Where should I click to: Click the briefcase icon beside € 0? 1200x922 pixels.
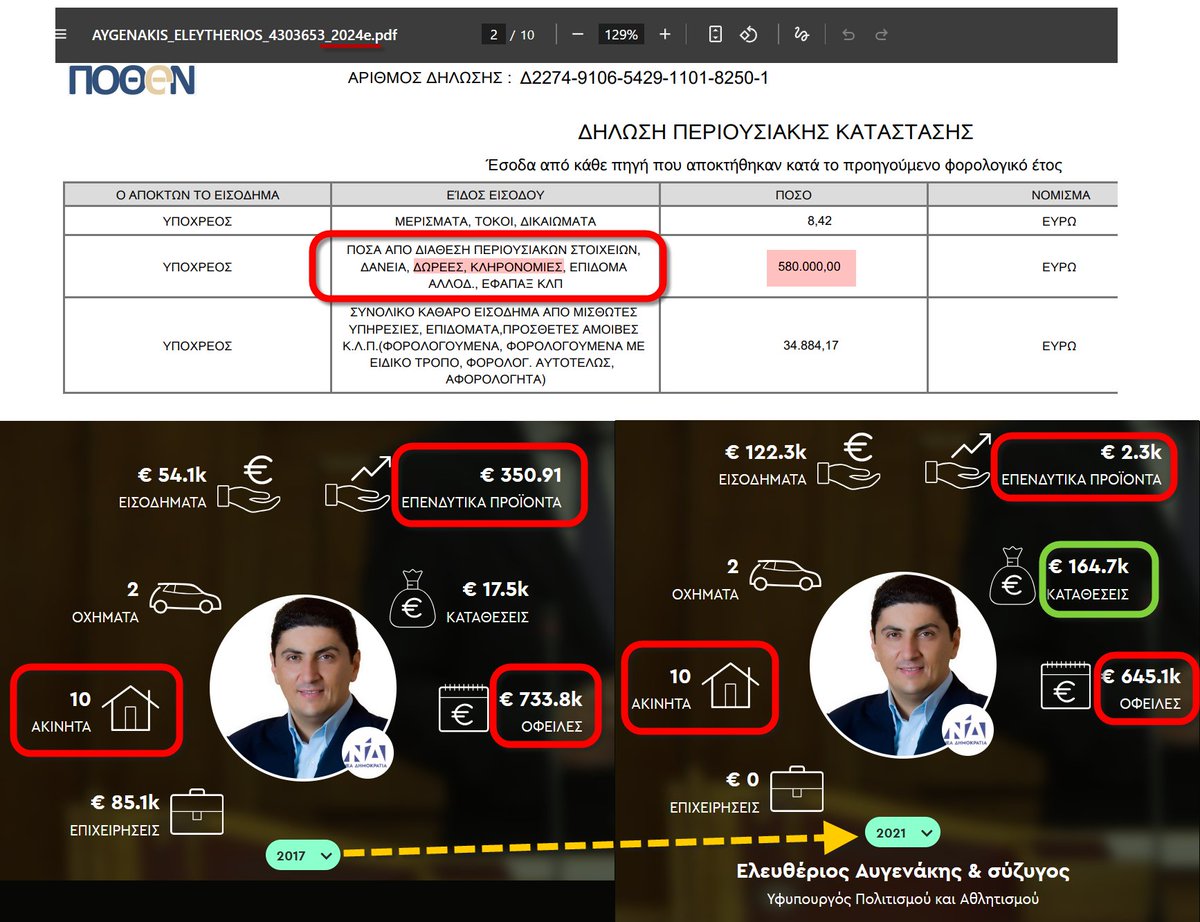coord(797,787)
